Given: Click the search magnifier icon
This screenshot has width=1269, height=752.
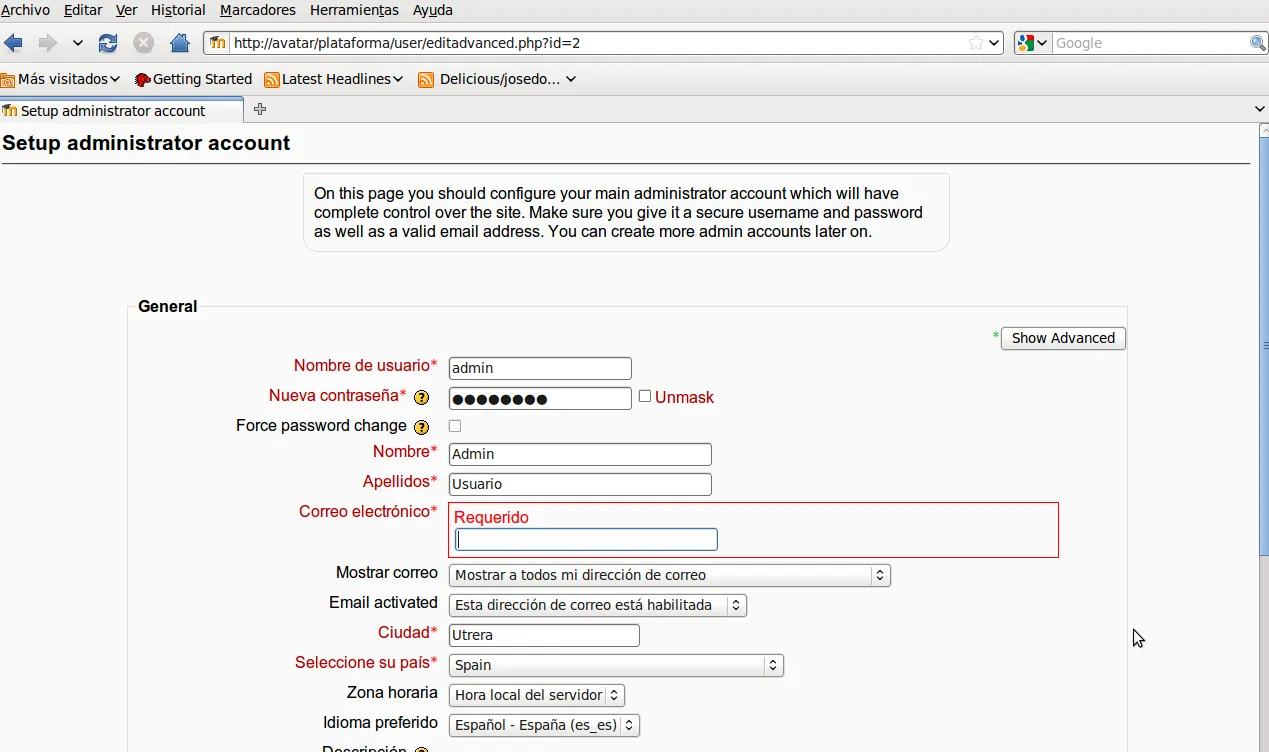Looking at the screenshot, I should tap(1257, 43).
